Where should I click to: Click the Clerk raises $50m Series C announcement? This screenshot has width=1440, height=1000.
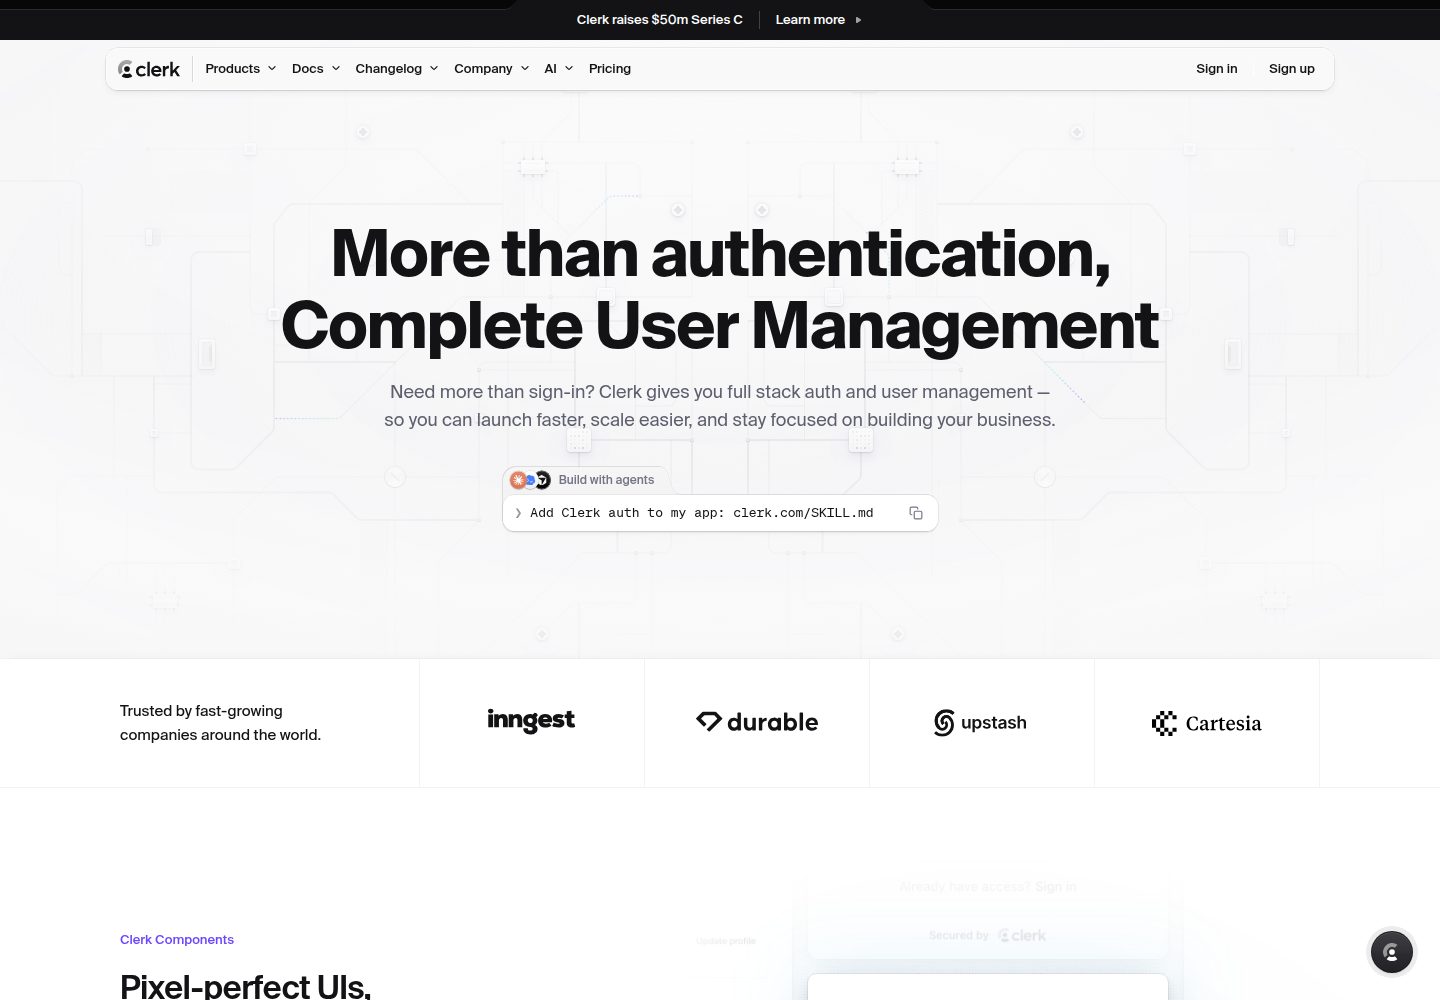pos(660,20)
